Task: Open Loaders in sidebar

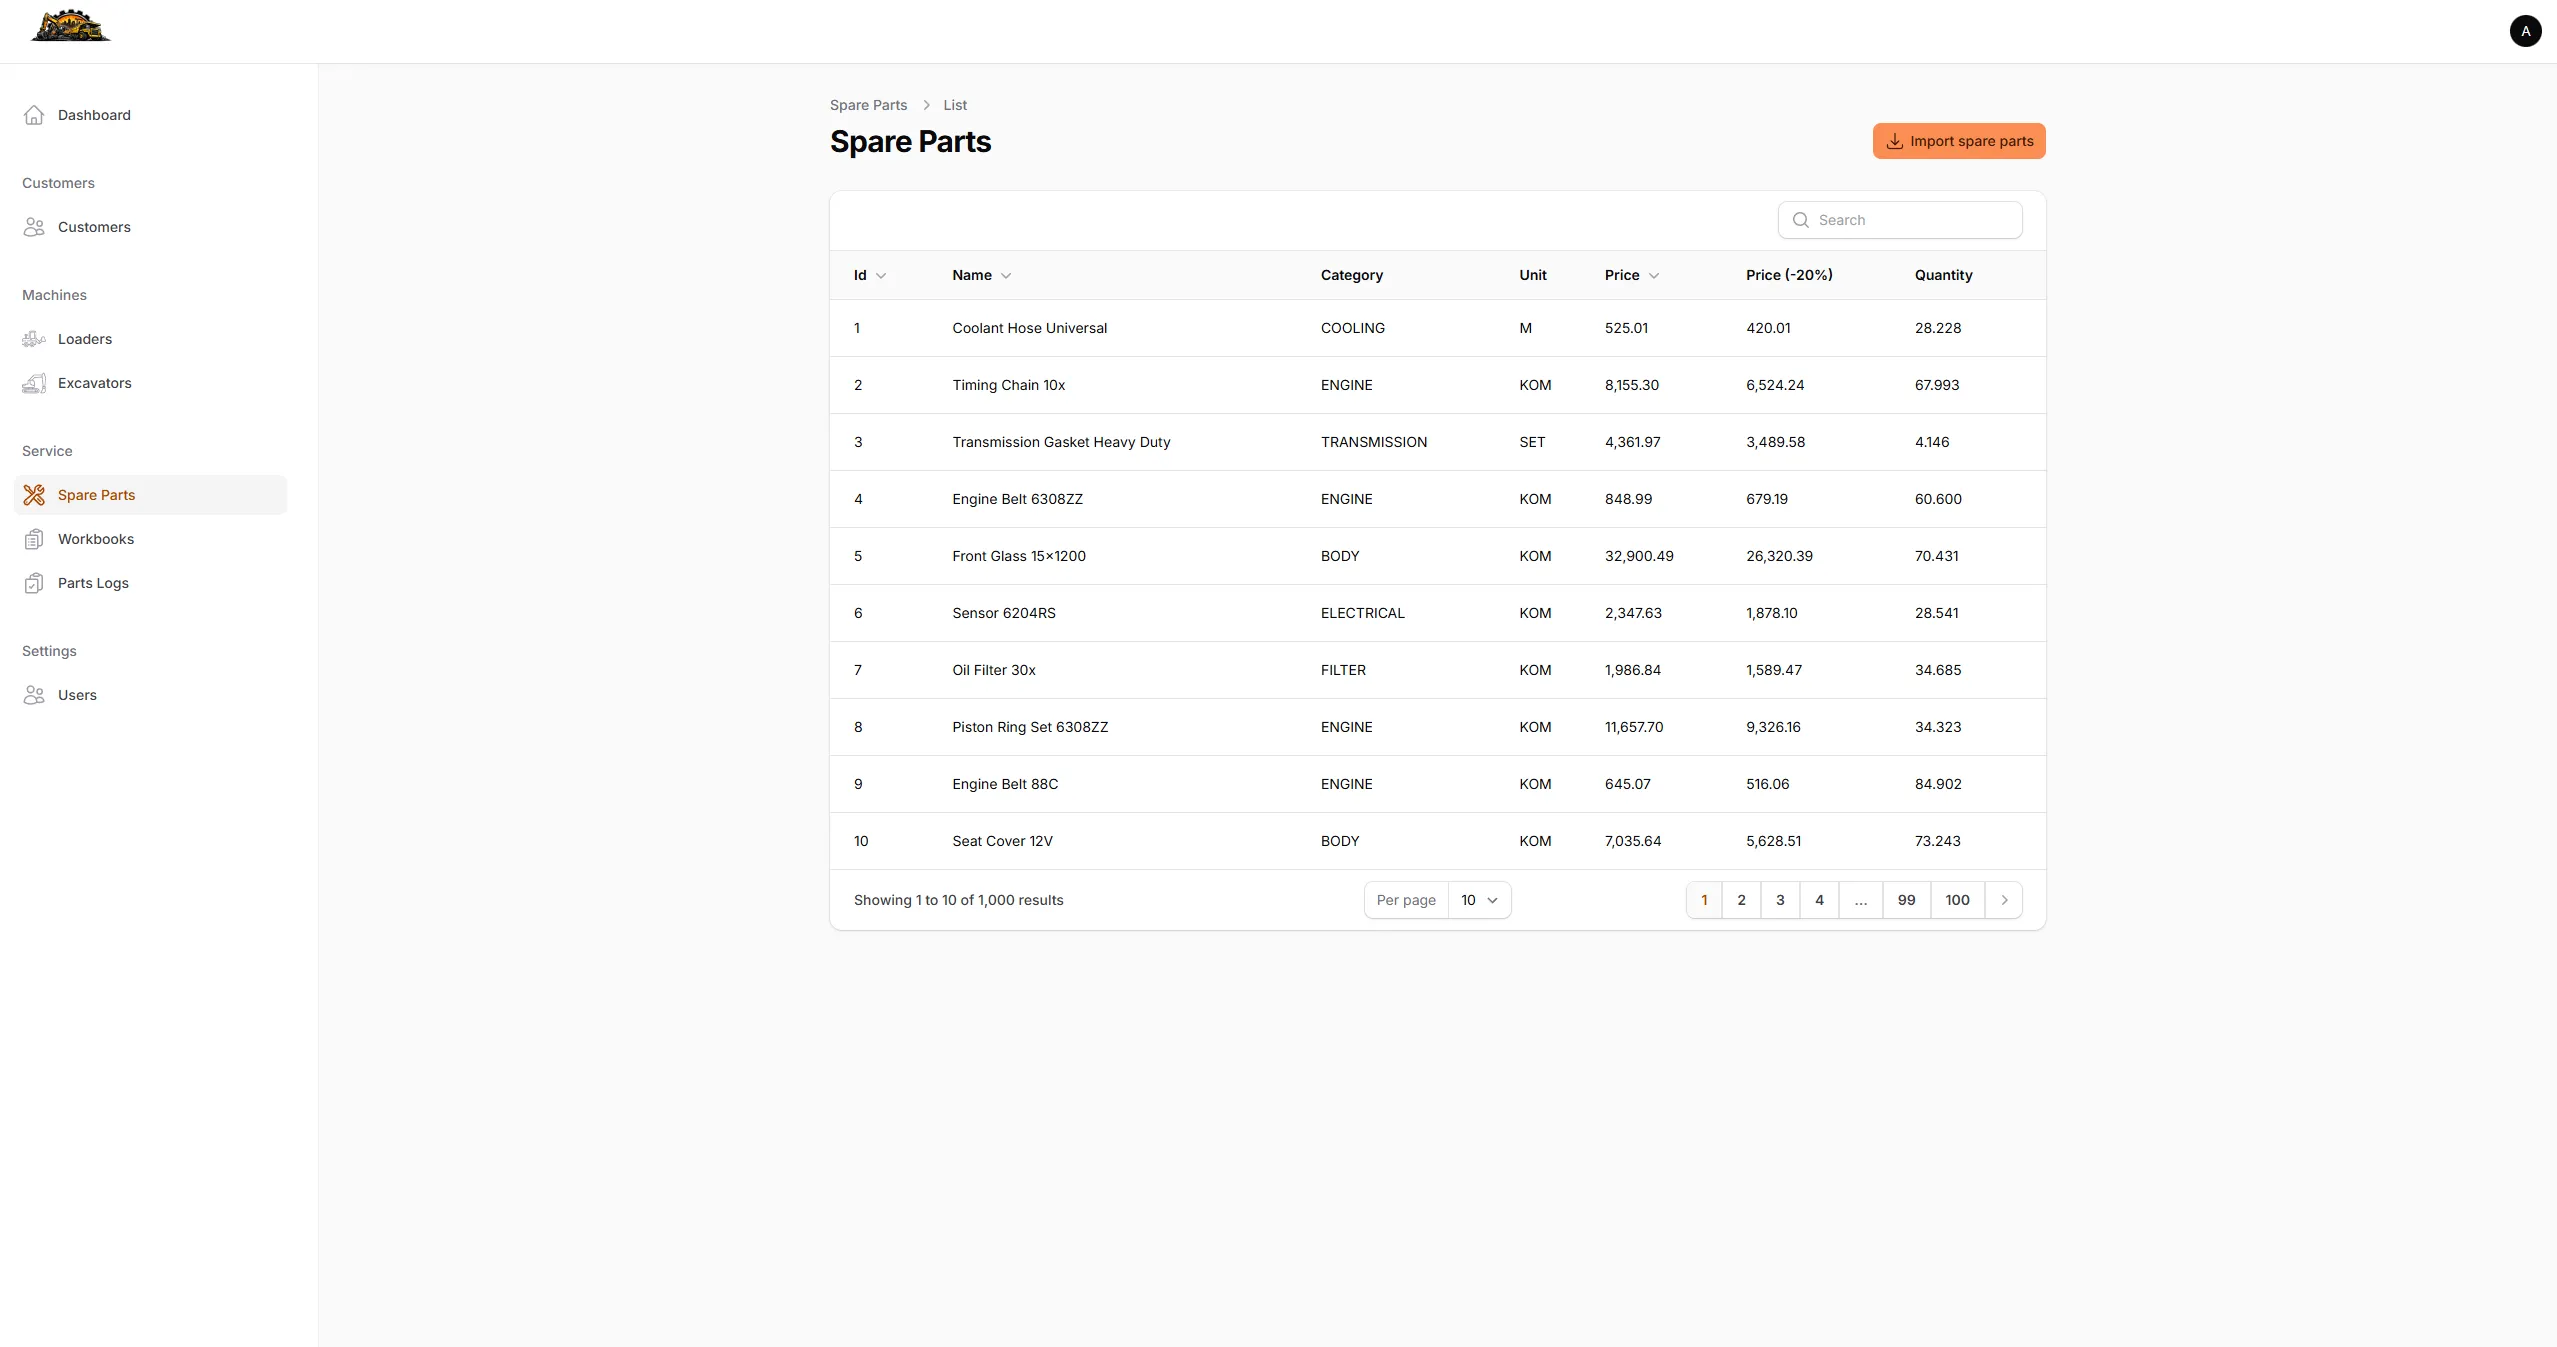Action: point(150,339)
